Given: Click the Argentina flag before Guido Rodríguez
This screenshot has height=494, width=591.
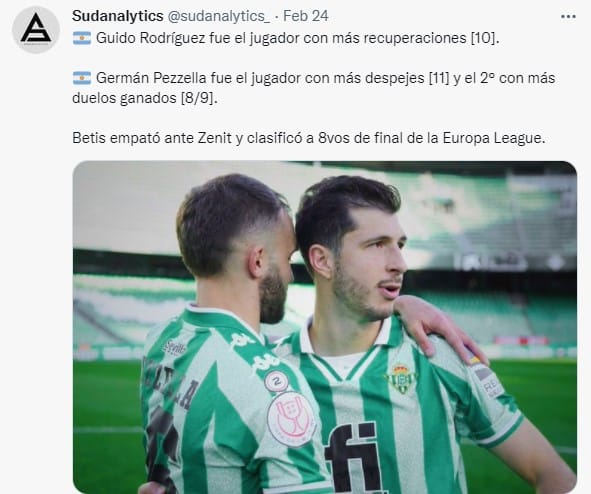Looking at the screenshot, I should pos(82,38).
